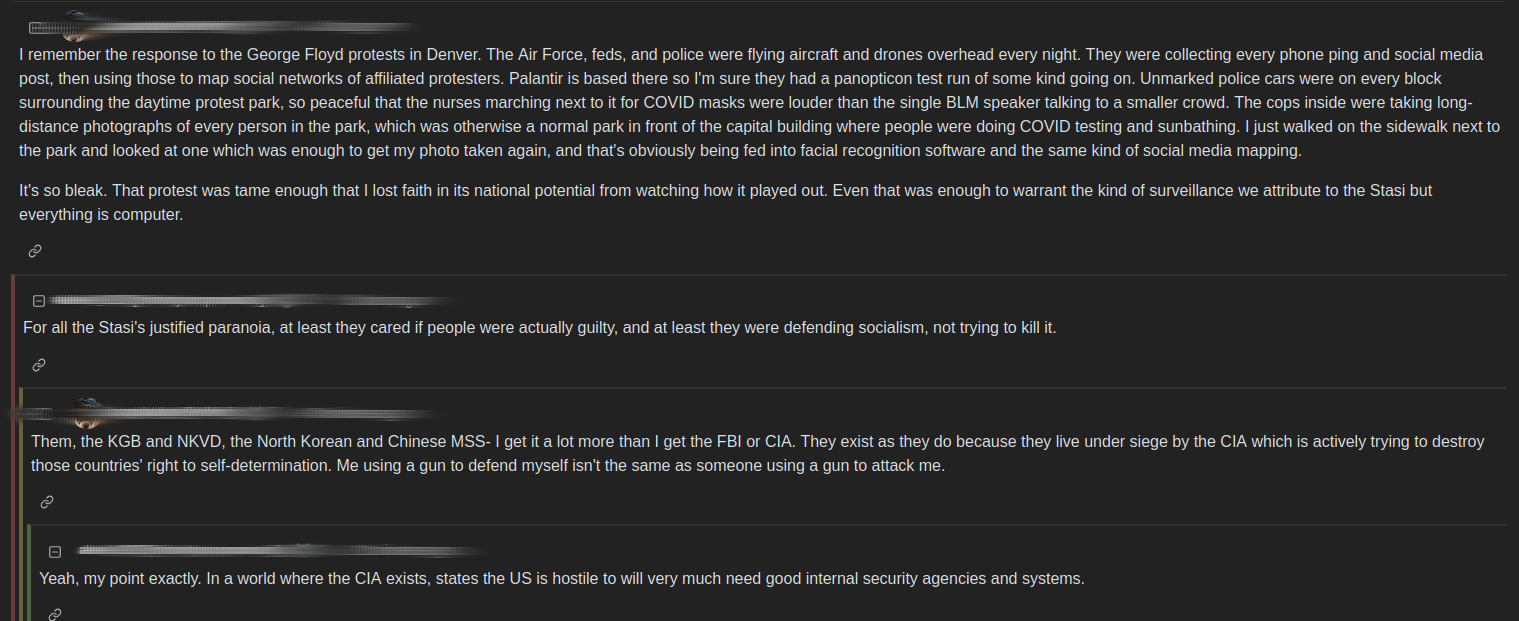Collapse the George Floyd protests comment
This screenshot has width=1519, height=621.
click(36, 27)
